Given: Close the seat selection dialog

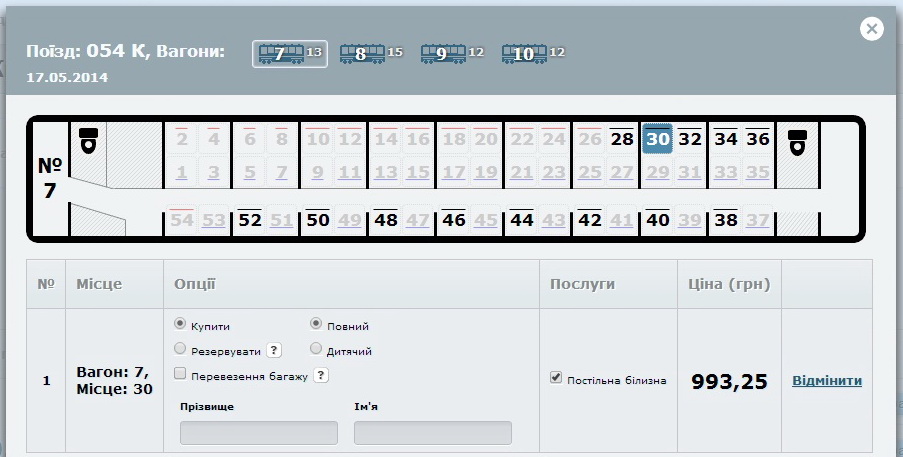Looking at the screenshot, I should 872,29.
